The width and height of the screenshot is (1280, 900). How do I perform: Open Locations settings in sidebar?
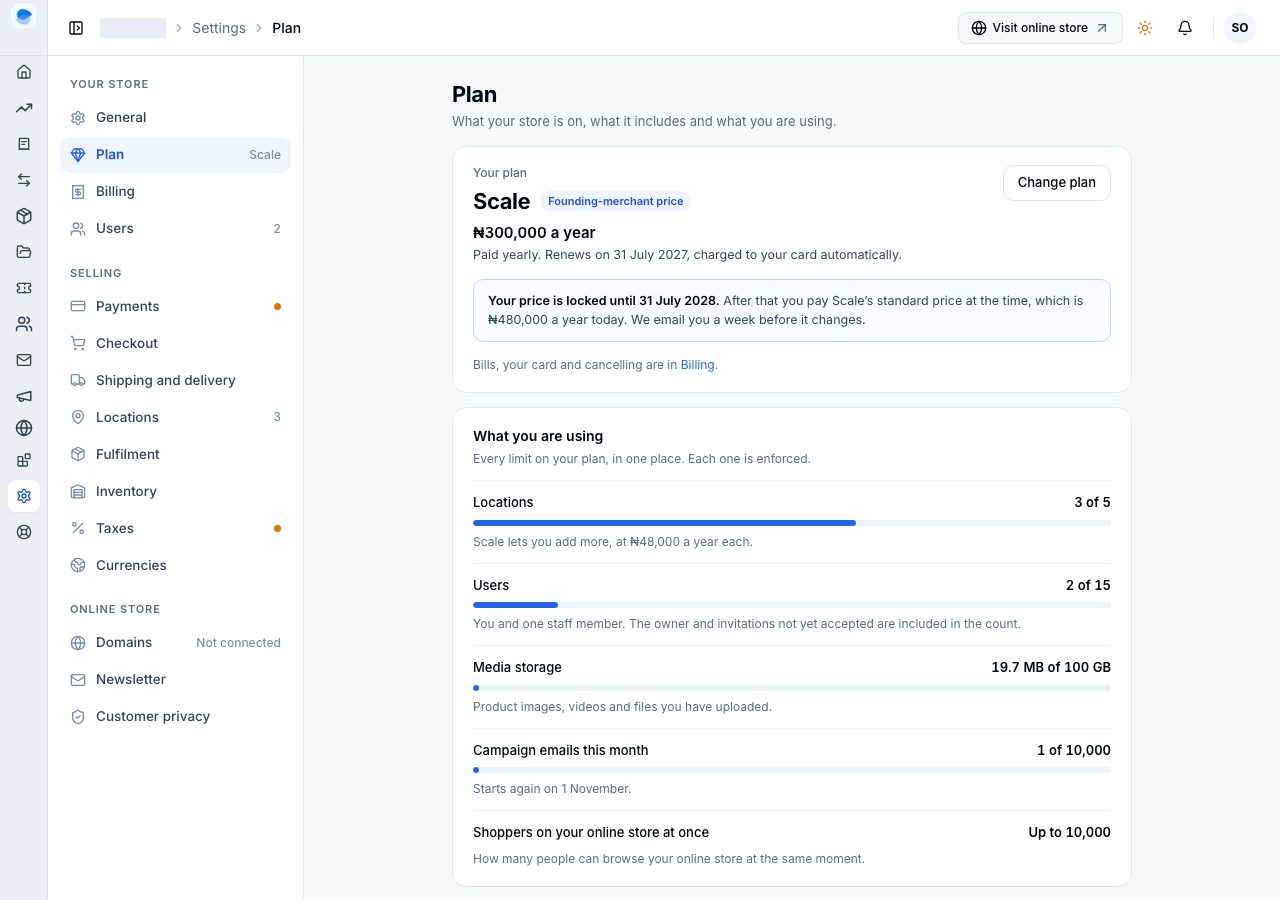pyautogui.click(x=175, y=418)
